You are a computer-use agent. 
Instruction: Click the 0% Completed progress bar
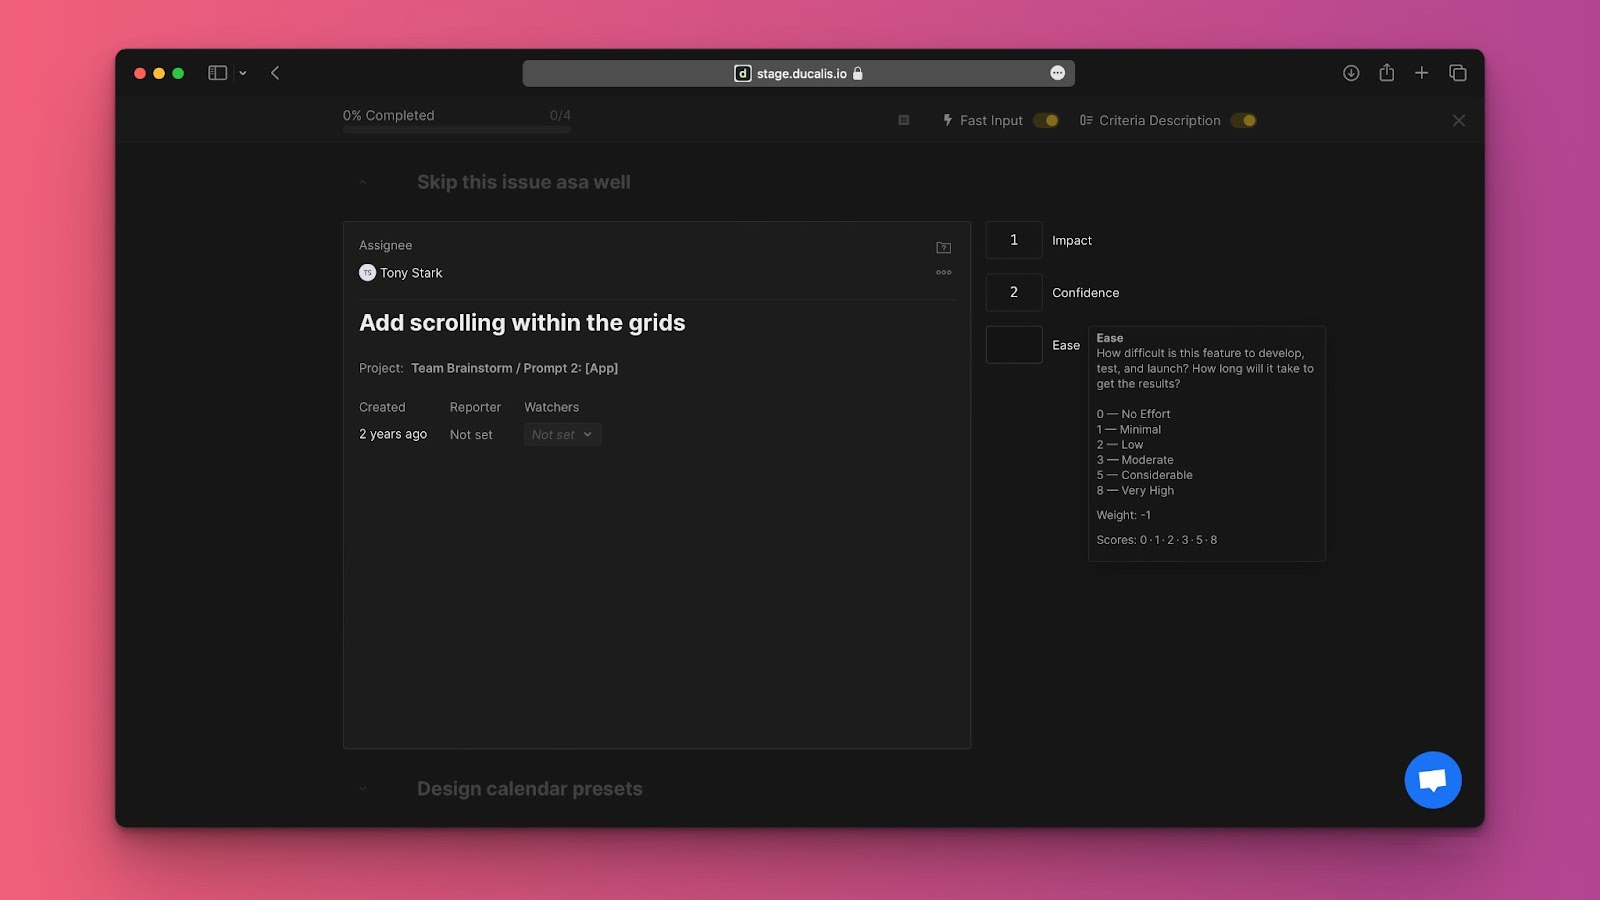[457, 129]
